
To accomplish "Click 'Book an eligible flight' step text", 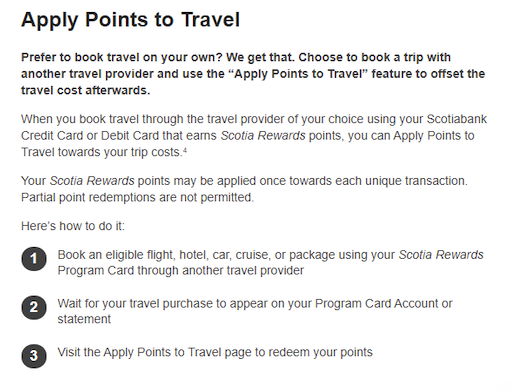I will coord(270,262).
